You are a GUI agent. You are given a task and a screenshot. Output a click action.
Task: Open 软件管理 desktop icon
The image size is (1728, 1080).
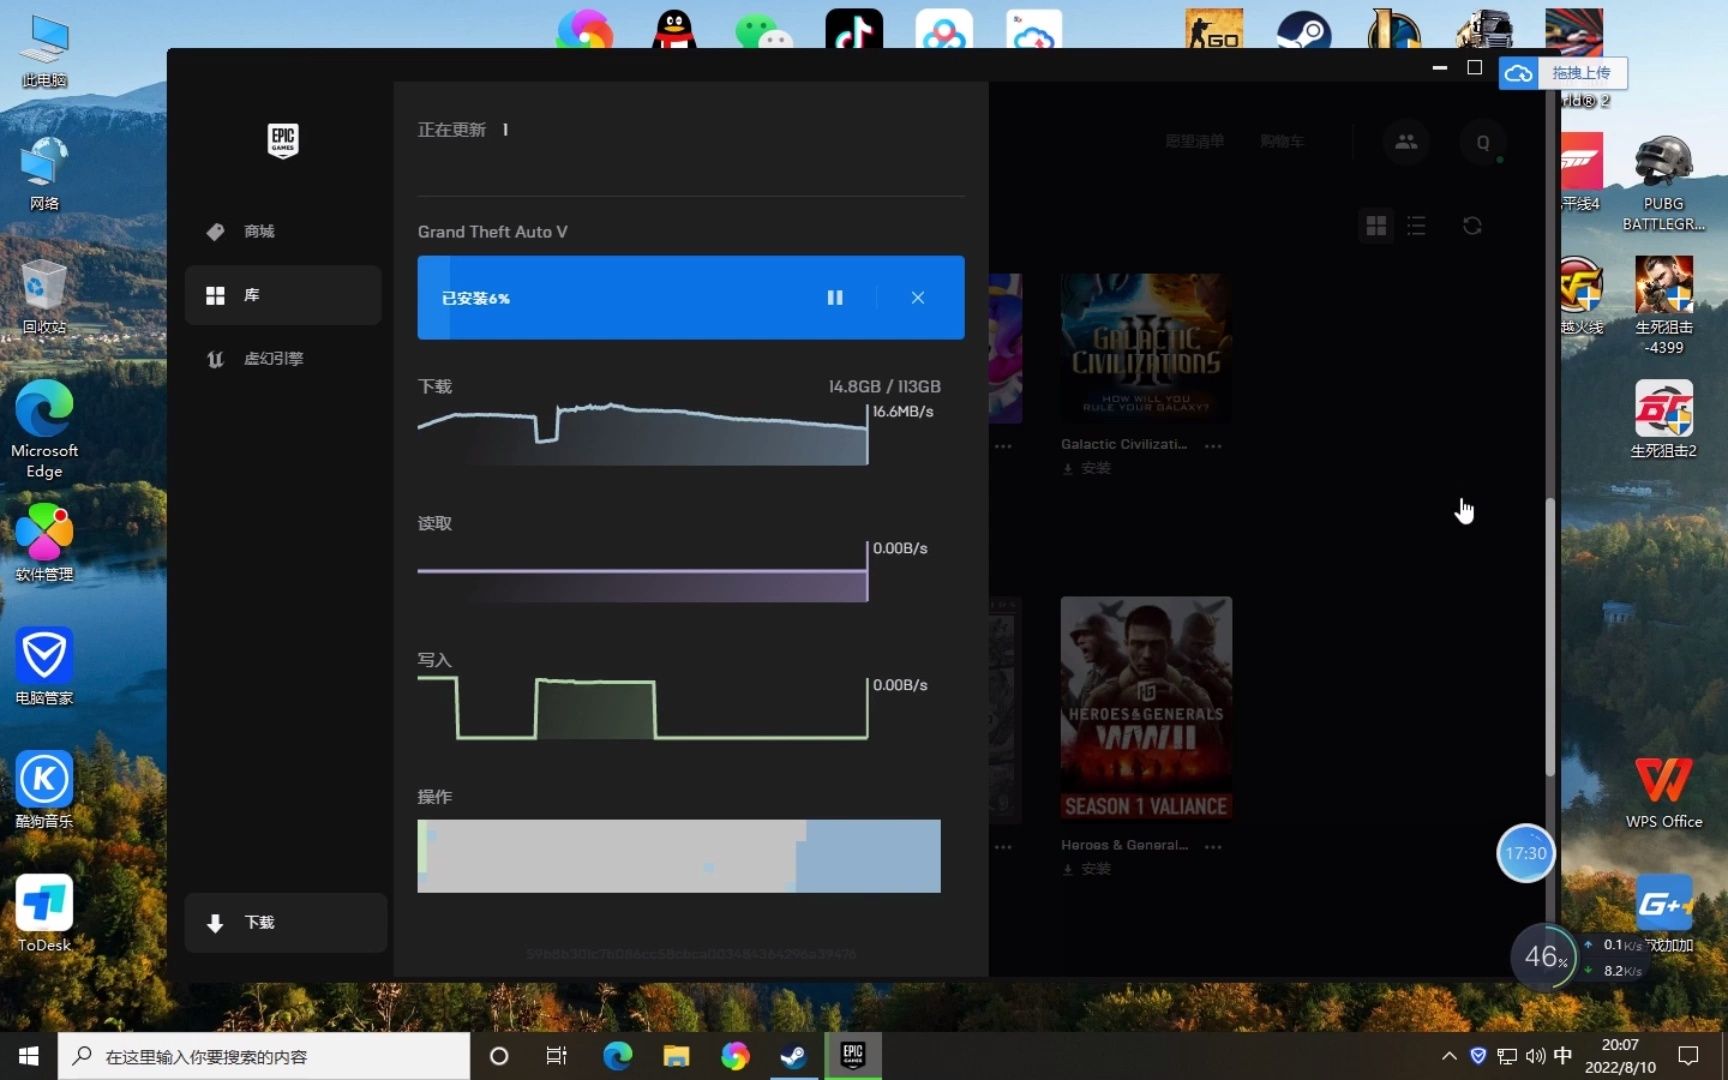tap(44, 543)
